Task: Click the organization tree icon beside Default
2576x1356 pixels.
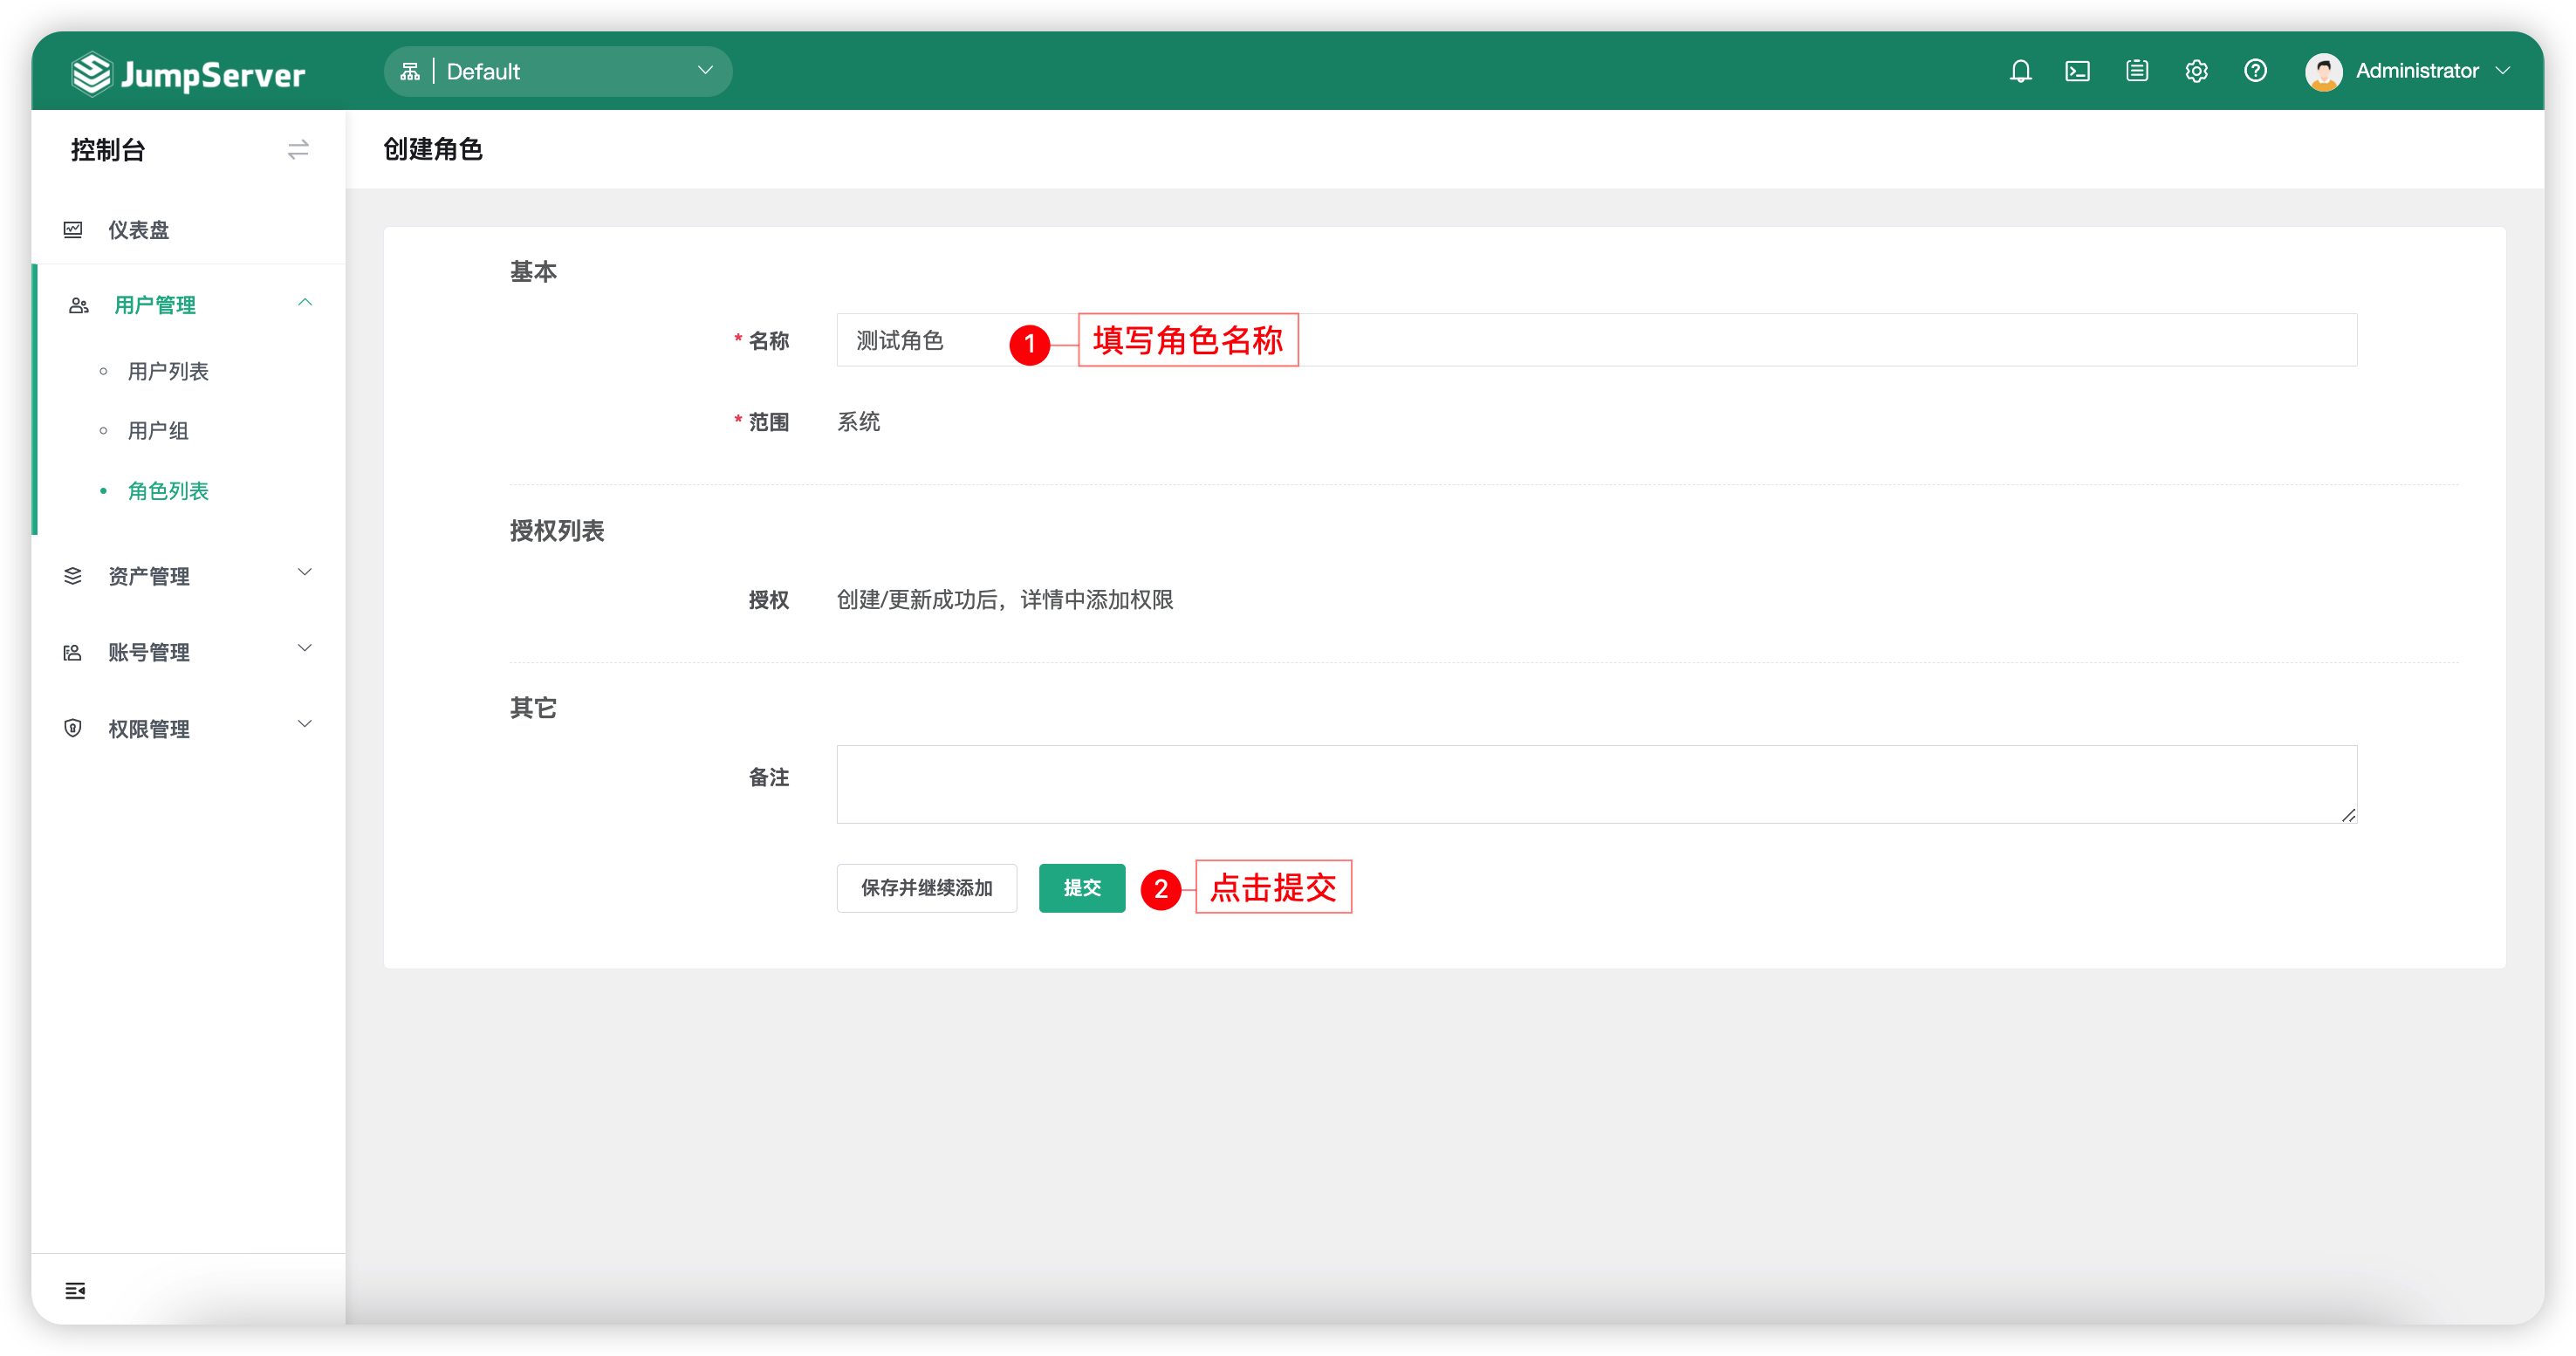Action: [410, 71]
